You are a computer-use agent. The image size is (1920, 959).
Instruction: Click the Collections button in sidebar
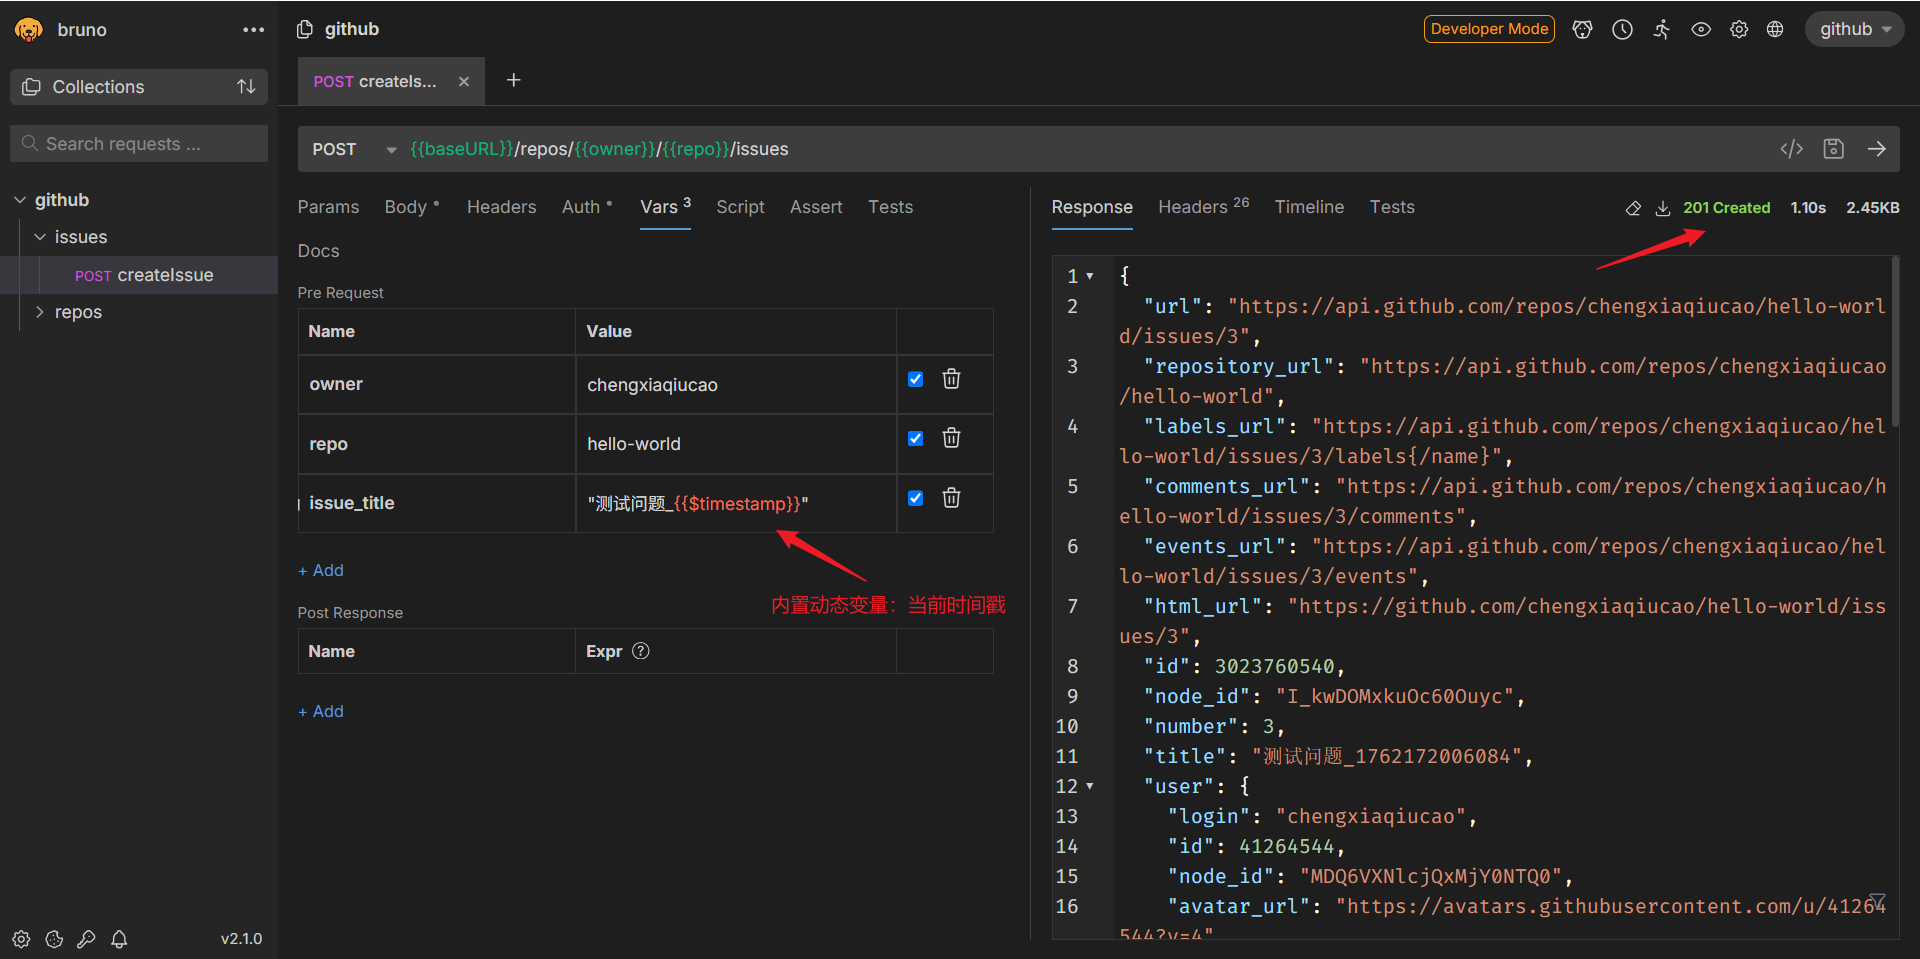coord(139,87)
